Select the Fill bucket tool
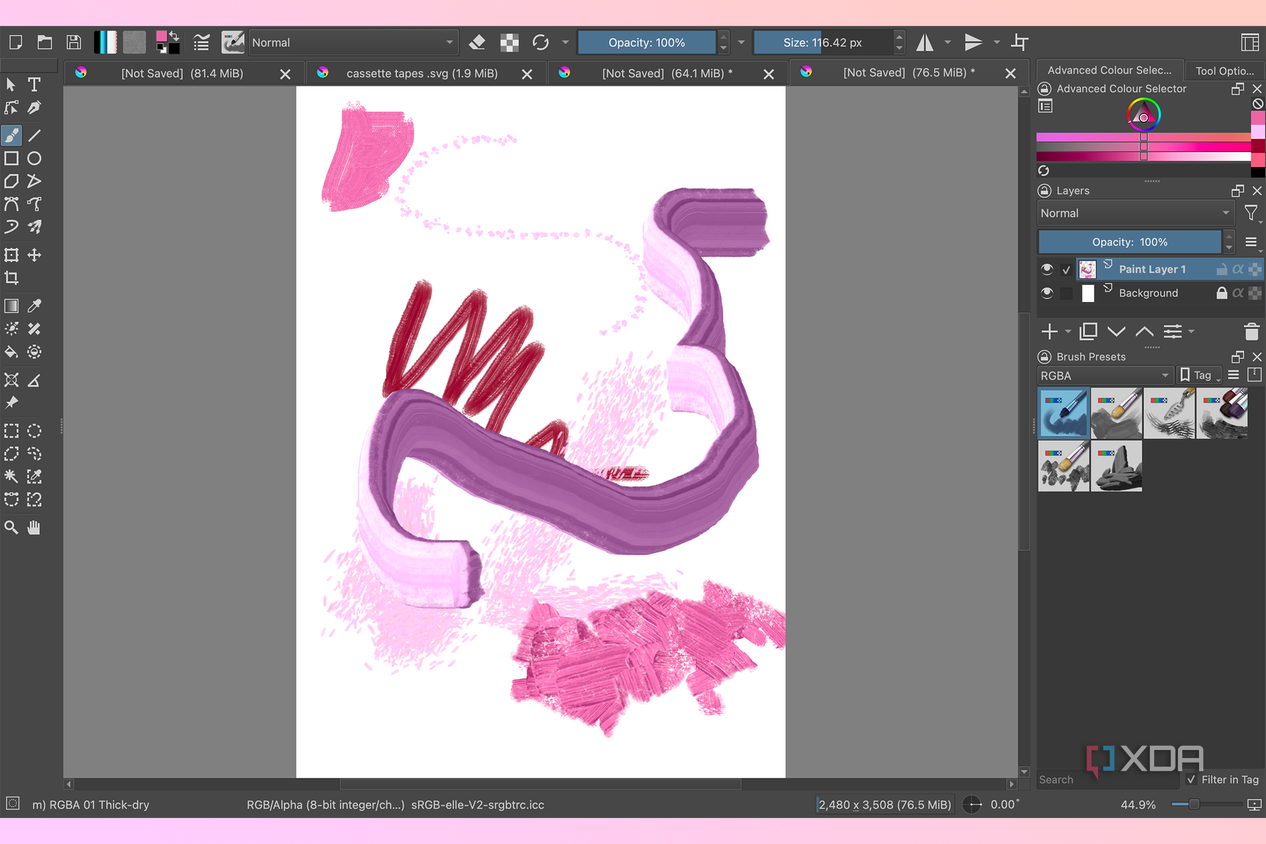The image size is (1266, 844). [x=12, y=352]
